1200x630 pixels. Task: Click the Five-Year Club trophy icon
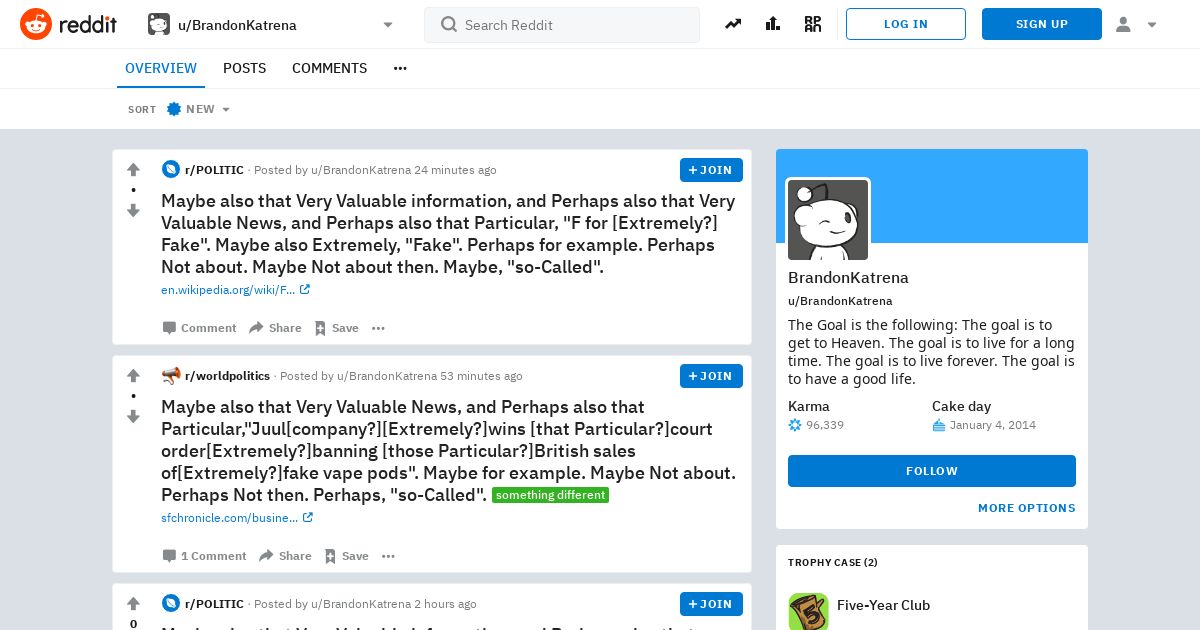click(808, 611)
